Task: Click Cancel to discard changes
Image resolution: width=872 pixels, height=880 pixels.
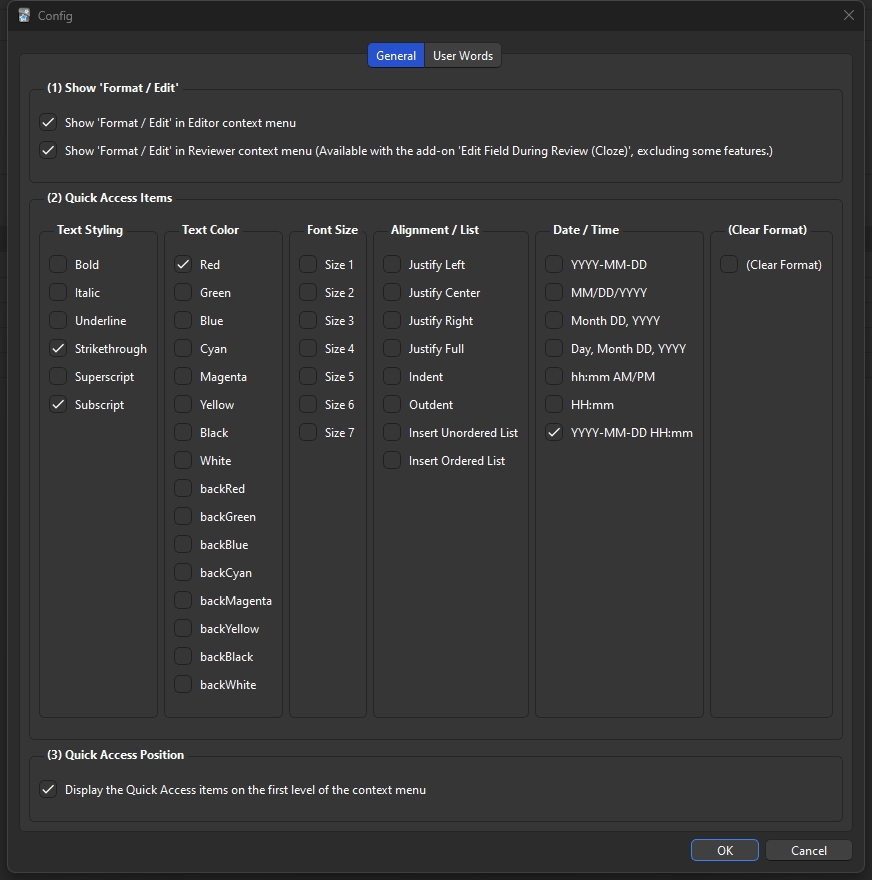Action: (808, 851)
